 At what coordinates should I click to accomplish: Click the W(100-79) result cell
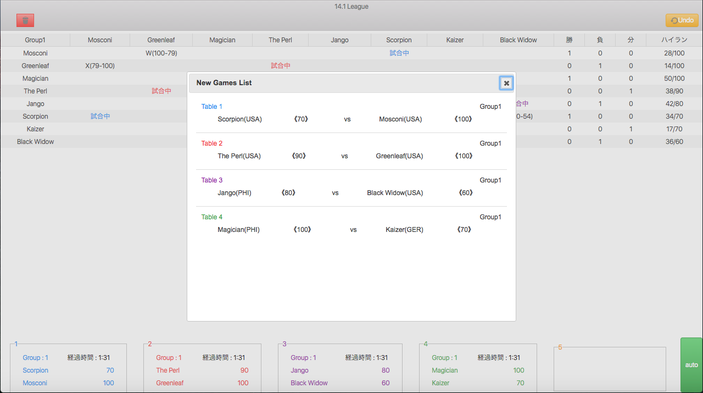[161, 53]
